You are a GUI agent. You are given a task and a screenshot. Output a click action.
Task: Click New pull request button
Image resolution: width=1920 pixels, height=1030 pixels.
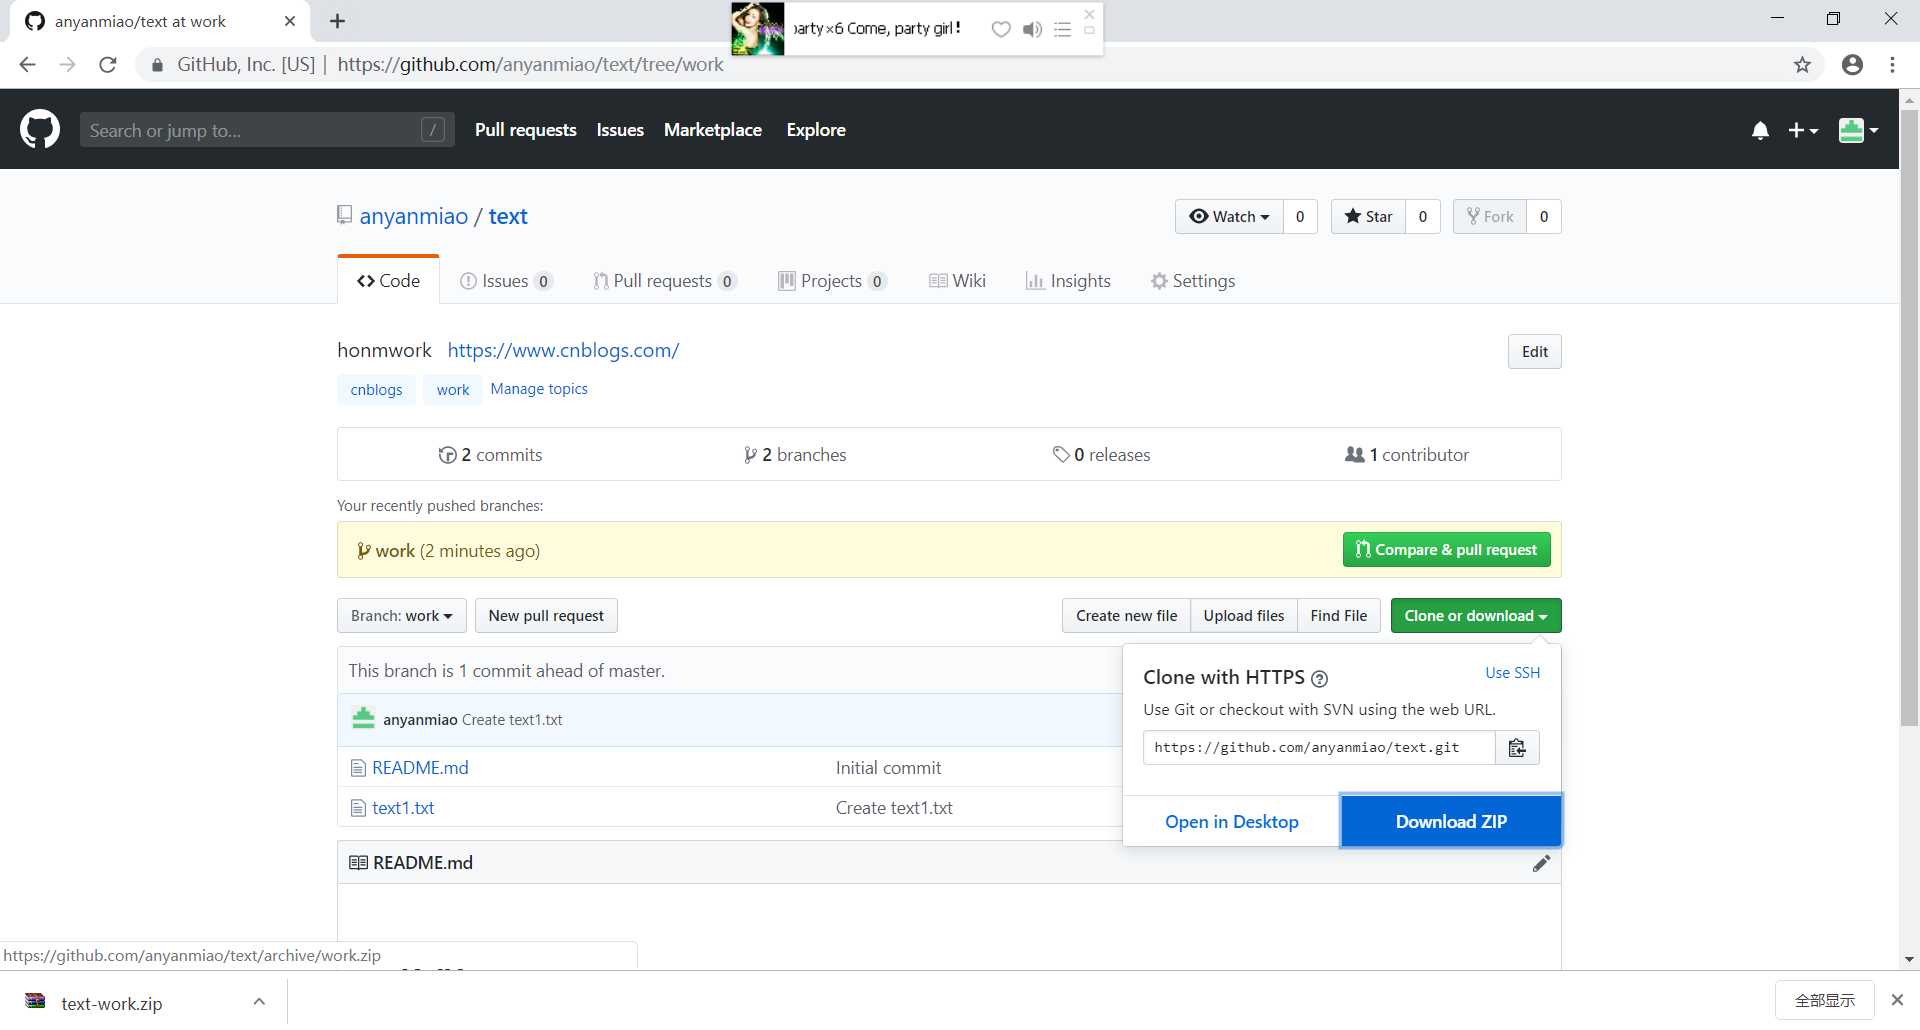pyautogui.click(x=546, y=616)
